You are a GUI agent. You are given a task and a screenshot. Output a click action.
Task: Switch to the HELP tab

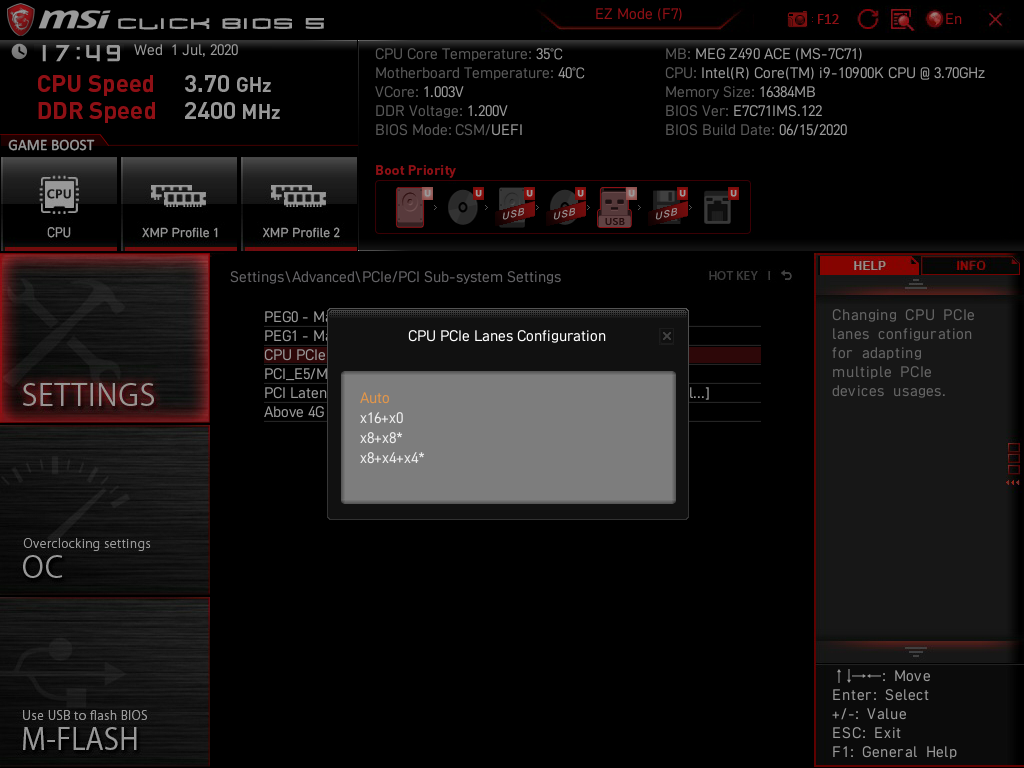(868, 265)
